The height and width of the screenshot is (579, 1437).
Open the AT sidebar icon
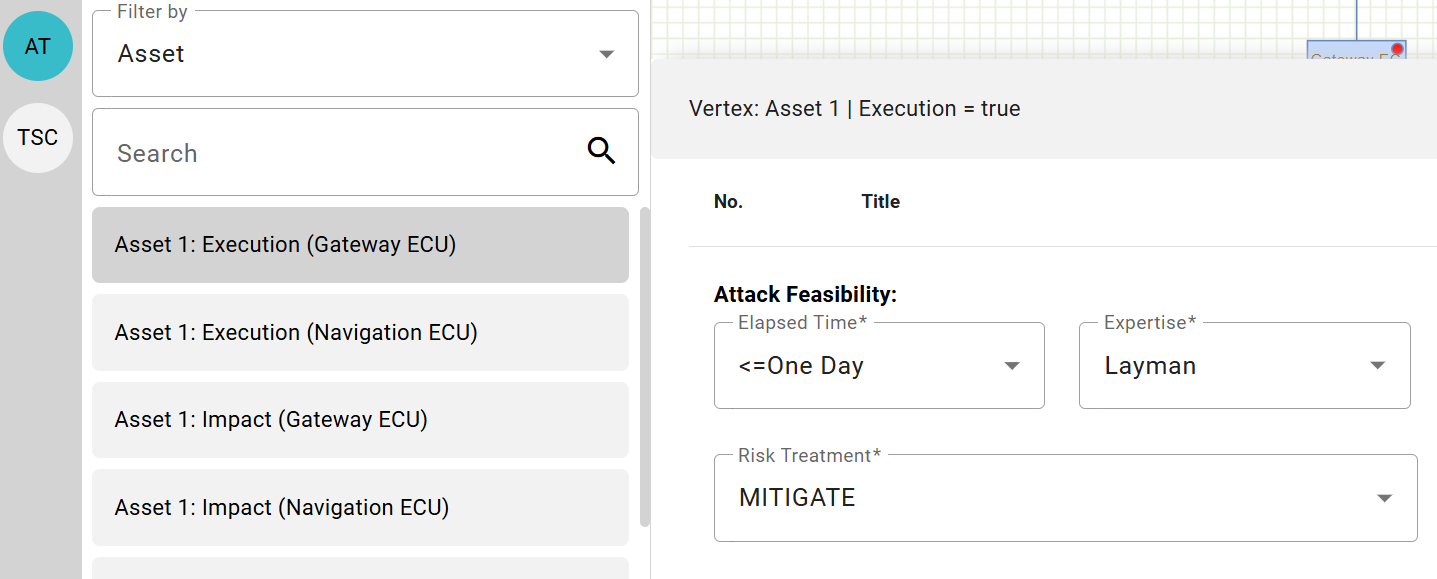click(x=38, y=46)
